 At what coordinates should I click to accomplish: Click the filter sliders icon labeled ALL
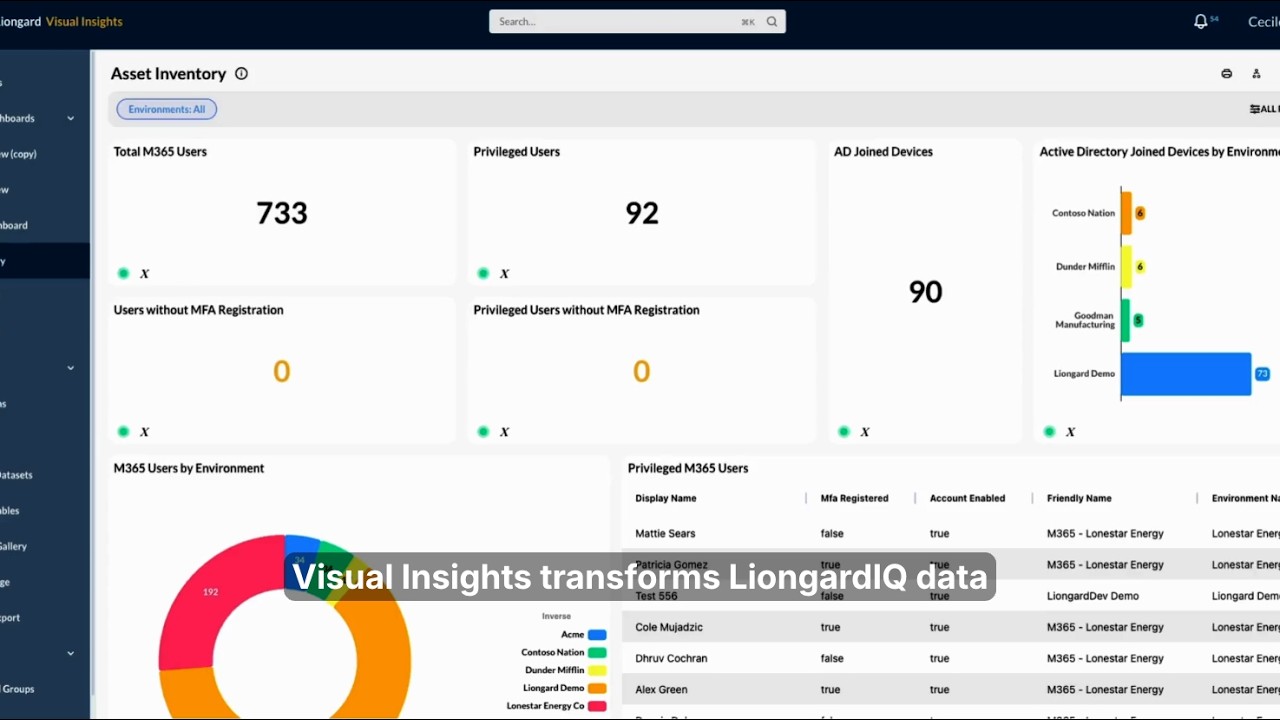pos(1255,109)
